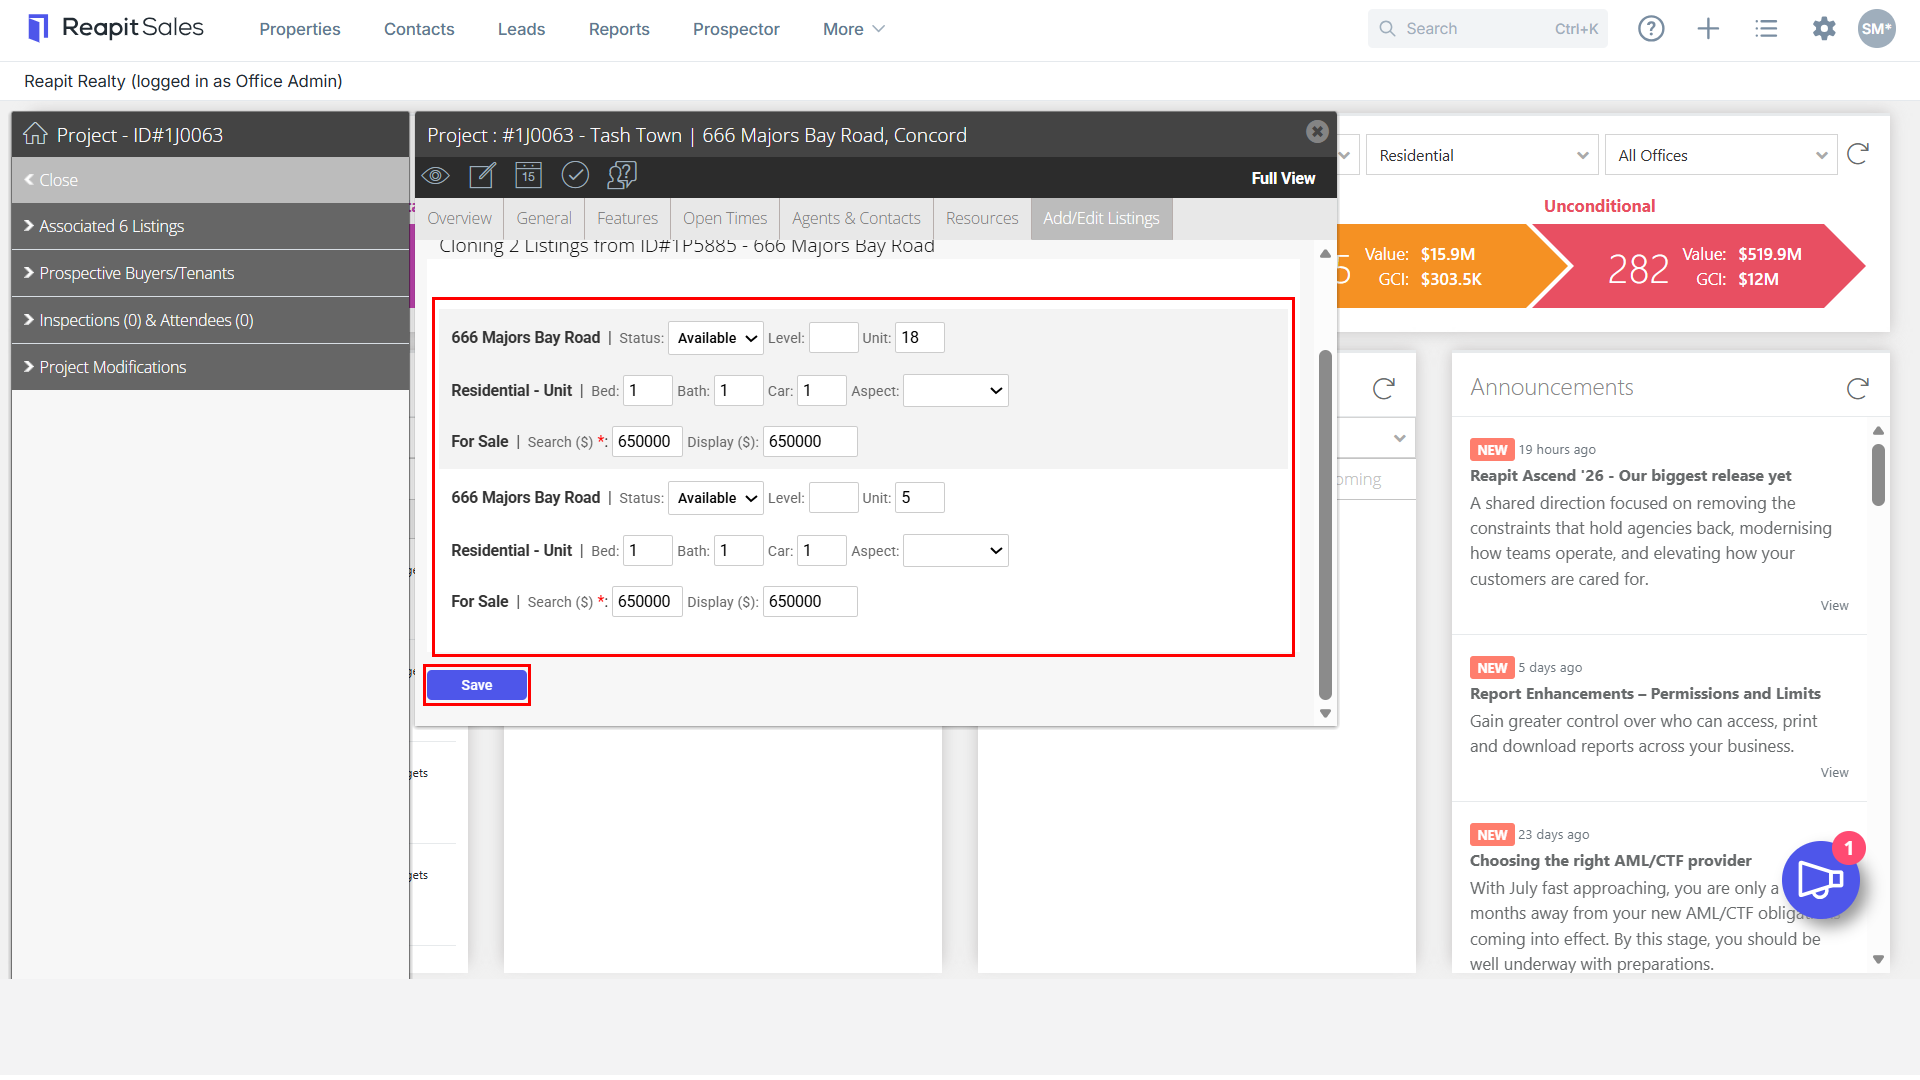Open Aspect dropdown for Unit 5 listing
This screenshot has width=1920, height=1080.
click(956, 551)
